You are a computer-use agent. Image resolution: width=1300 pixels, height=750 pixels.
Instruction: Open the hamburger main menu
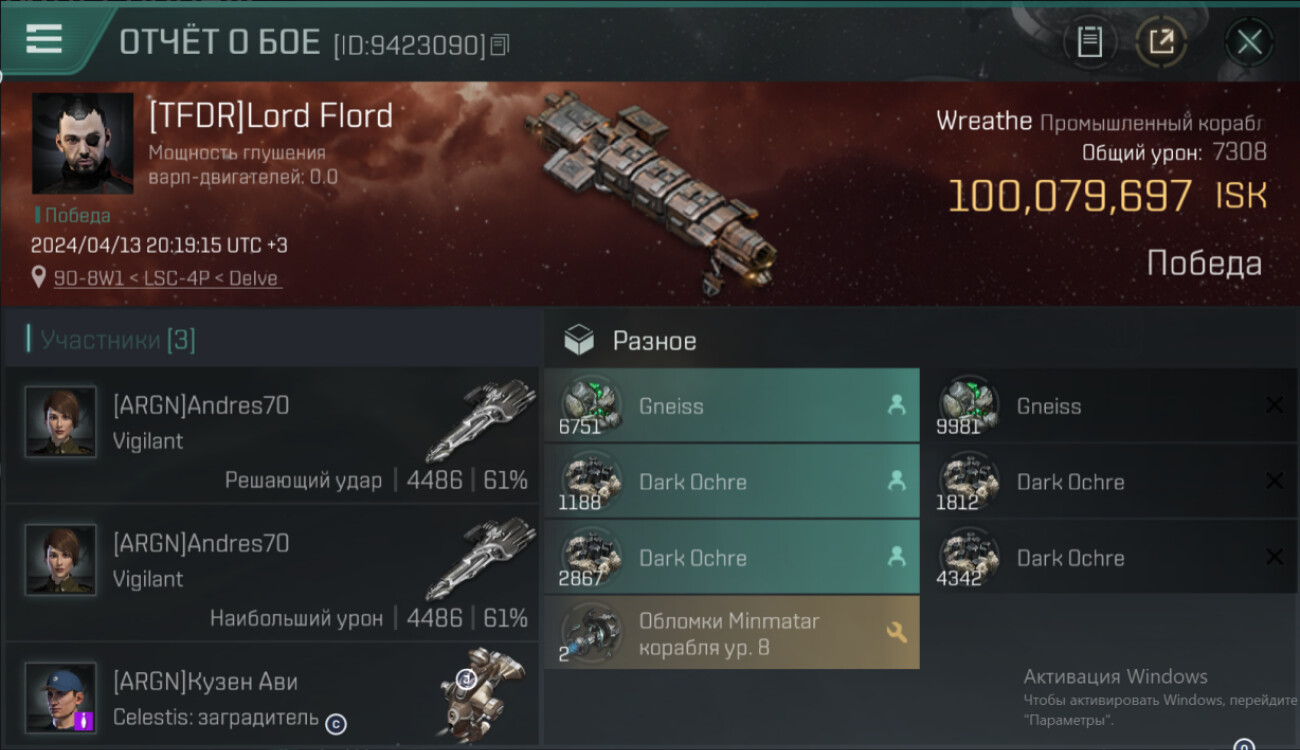coord(44,39)
